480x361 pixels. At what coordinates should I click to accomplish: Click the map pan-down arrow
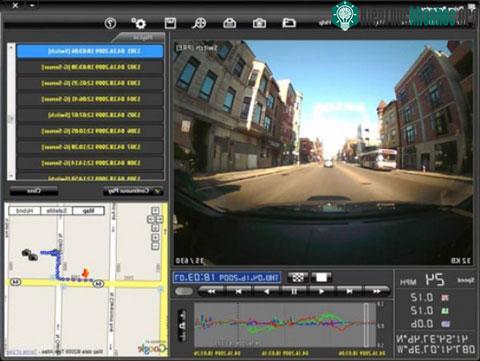pos(155,228)
